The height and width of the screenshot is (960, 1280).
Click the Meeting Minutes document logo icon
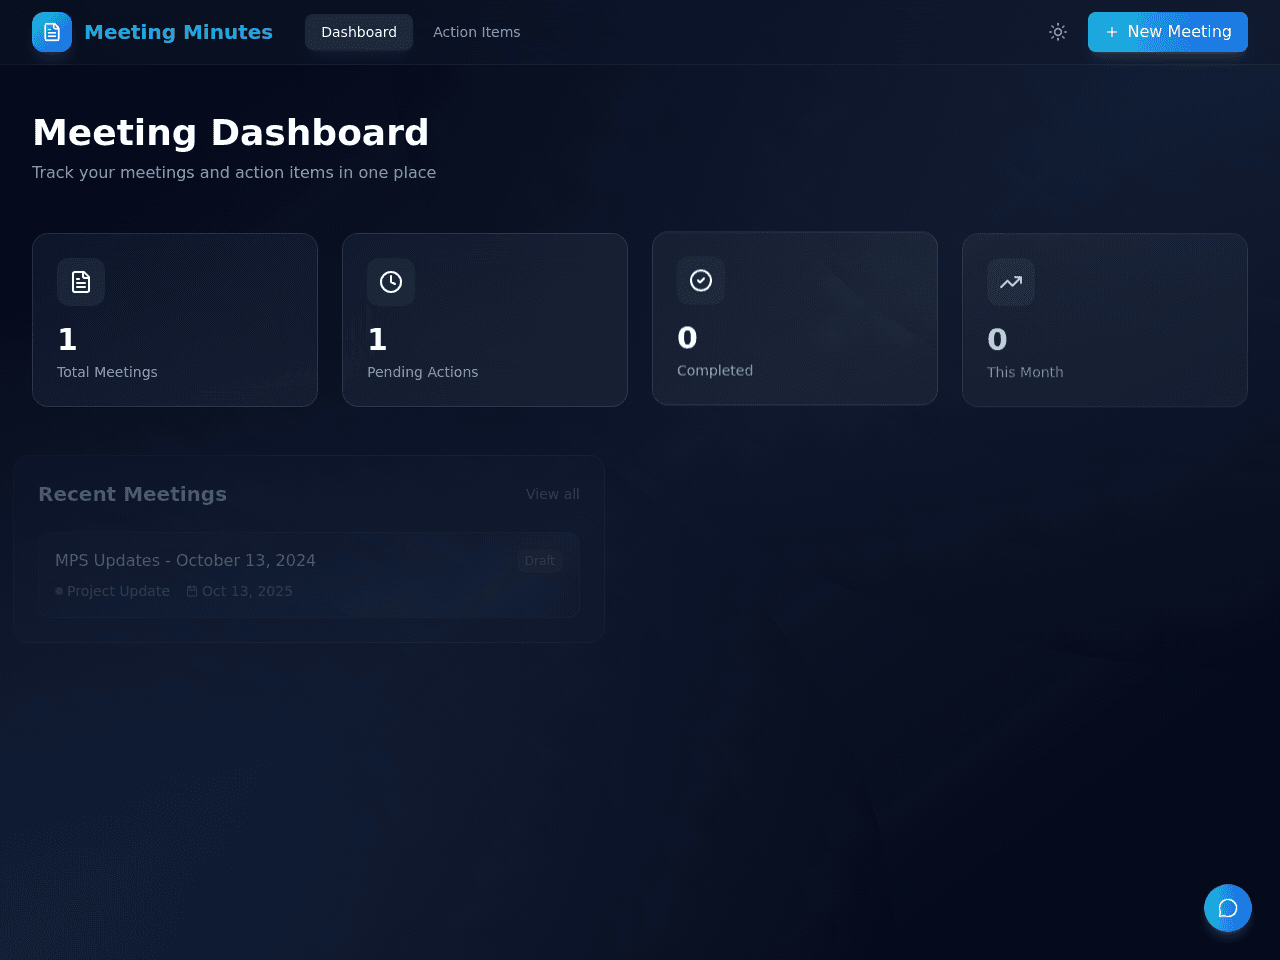(52, 32)
